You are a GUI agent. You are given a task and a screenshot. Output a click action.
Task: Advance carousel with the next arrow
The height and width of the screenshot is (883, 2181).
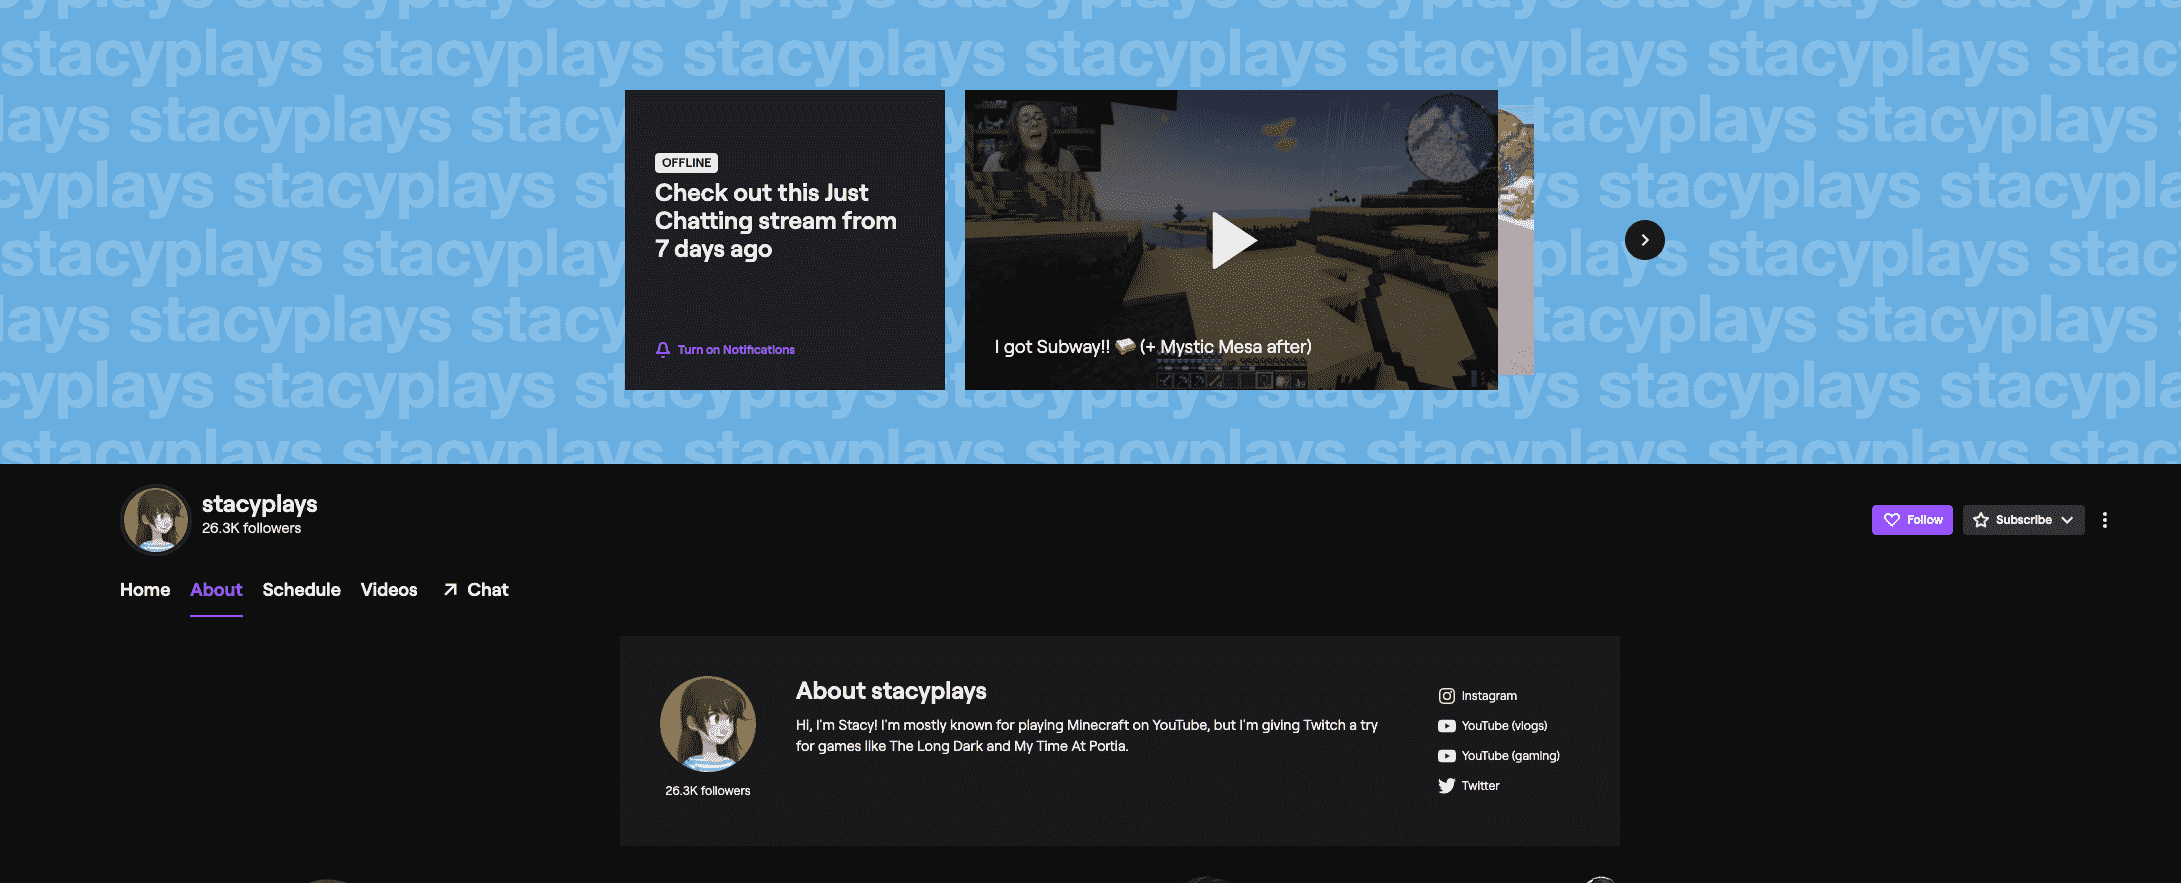coord(1644,240)
